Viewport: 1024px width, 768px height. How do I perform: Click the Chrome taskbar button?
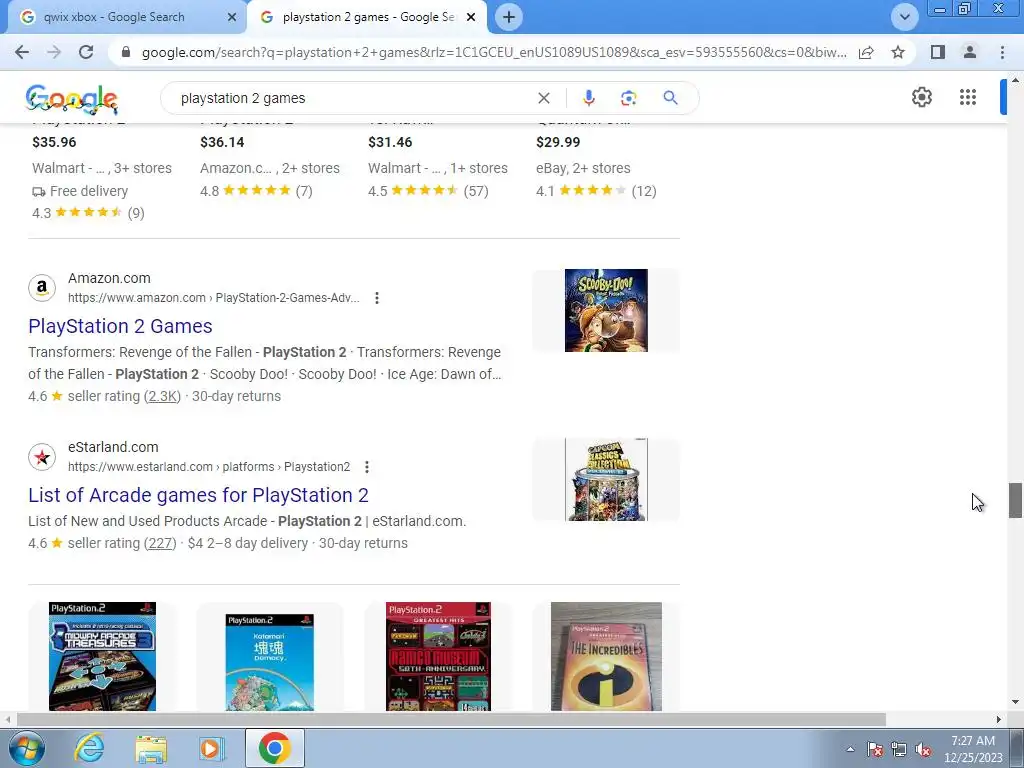pos(275,748)
